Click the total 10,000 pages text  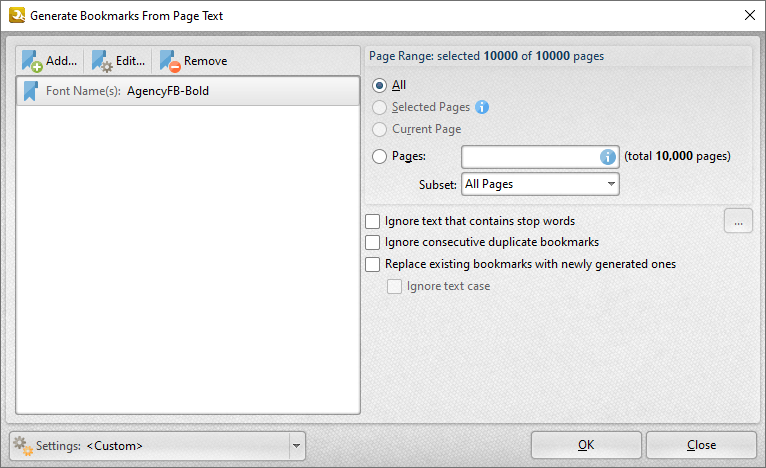tap(677, 156)
